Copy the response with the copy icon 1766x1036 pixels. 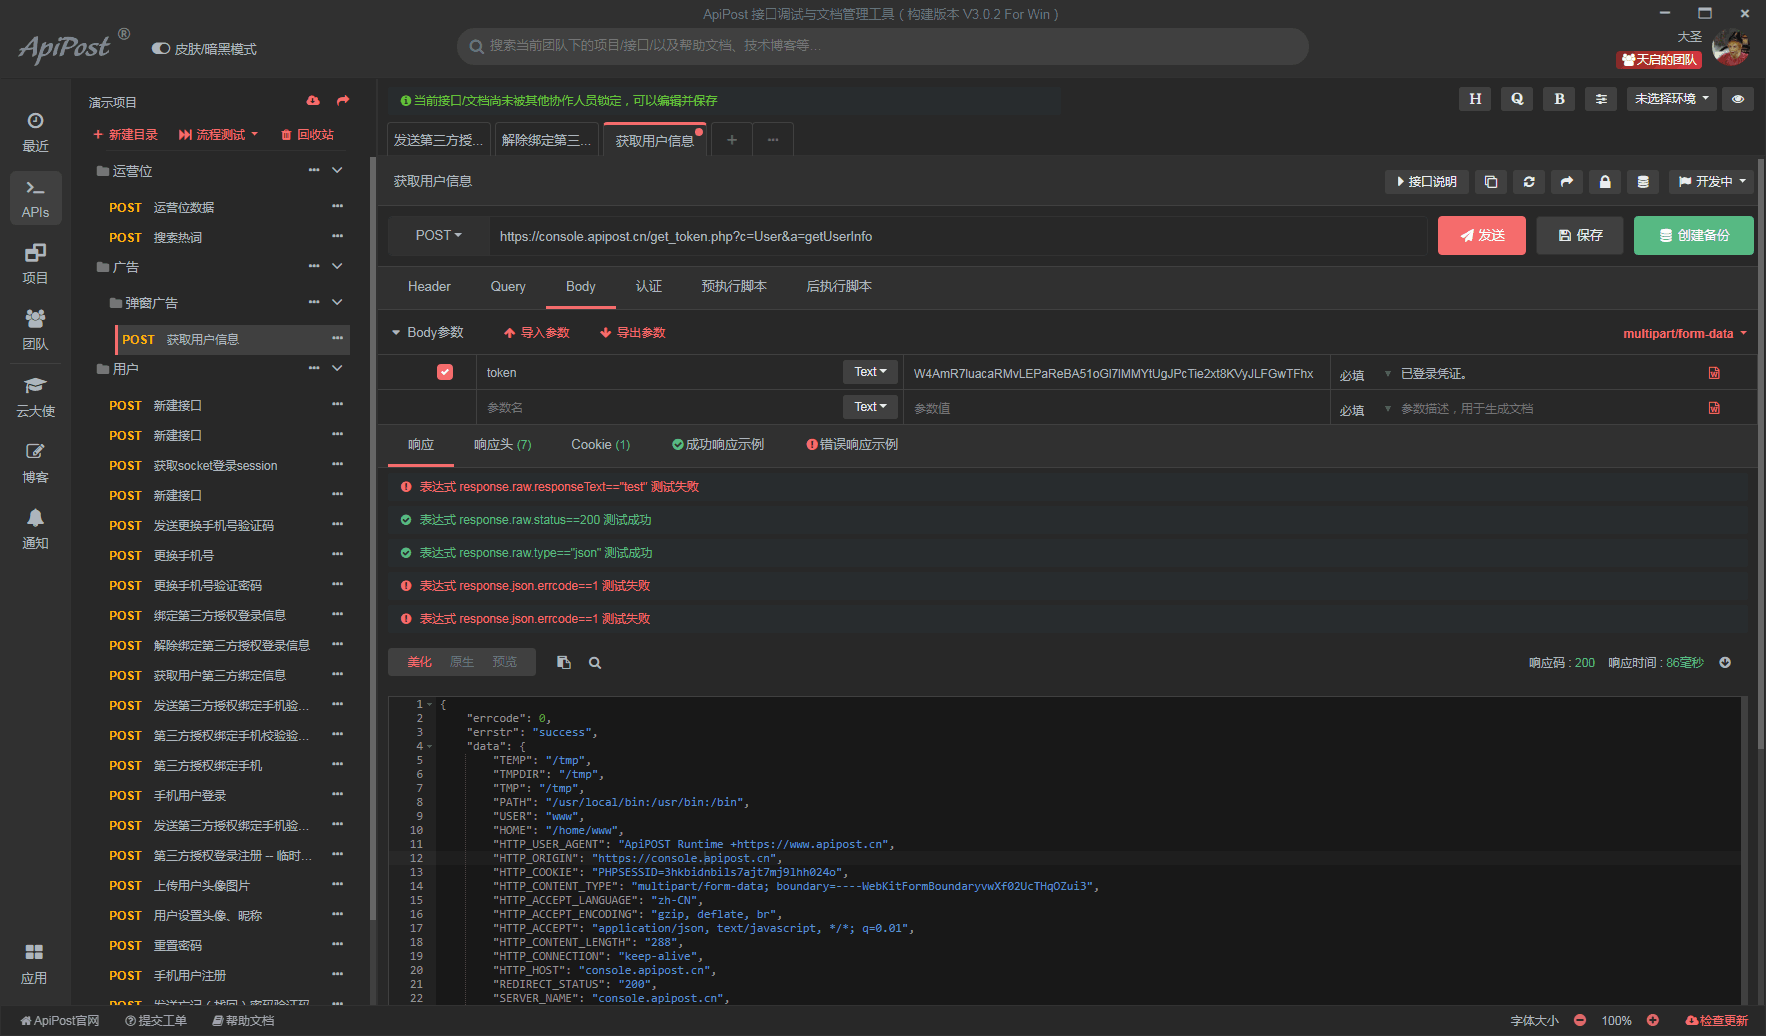click(564, 663)
